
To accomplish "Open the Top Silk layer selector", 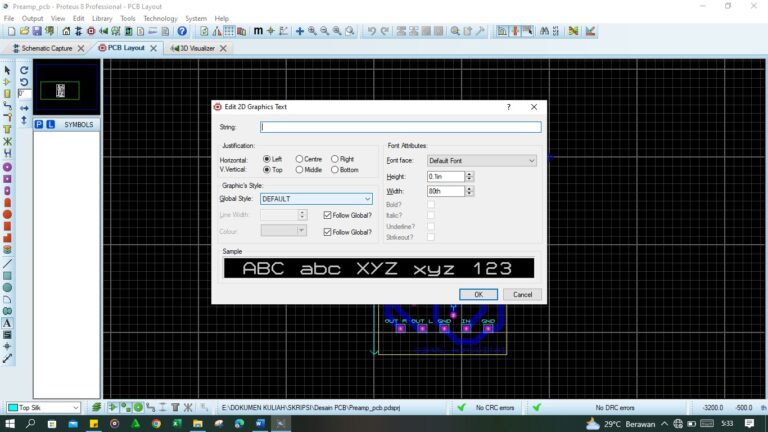I will (44, 408).
